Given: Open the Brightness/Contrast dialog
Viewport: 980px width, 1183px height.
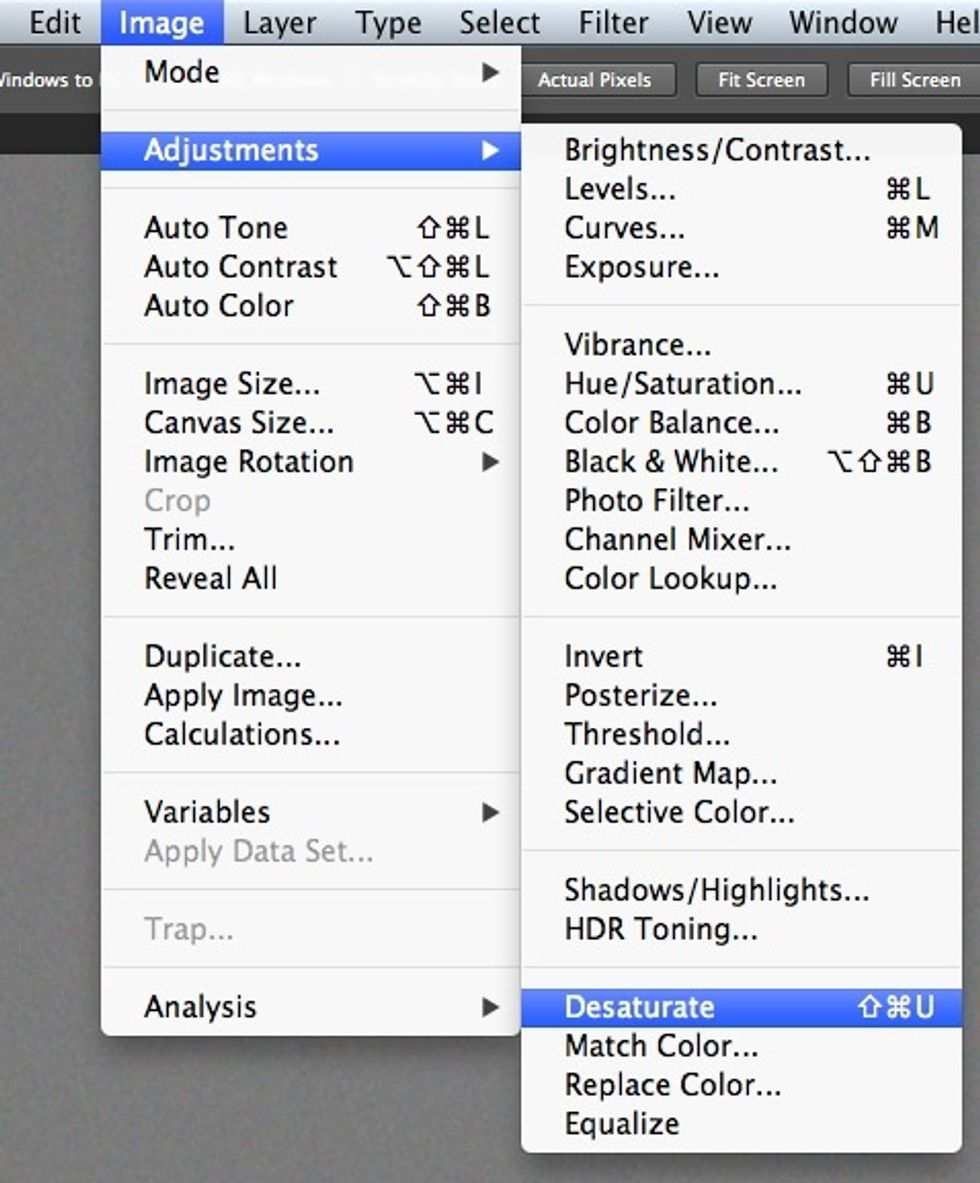Looking at the screenshot, I should (x=717, y=150).
